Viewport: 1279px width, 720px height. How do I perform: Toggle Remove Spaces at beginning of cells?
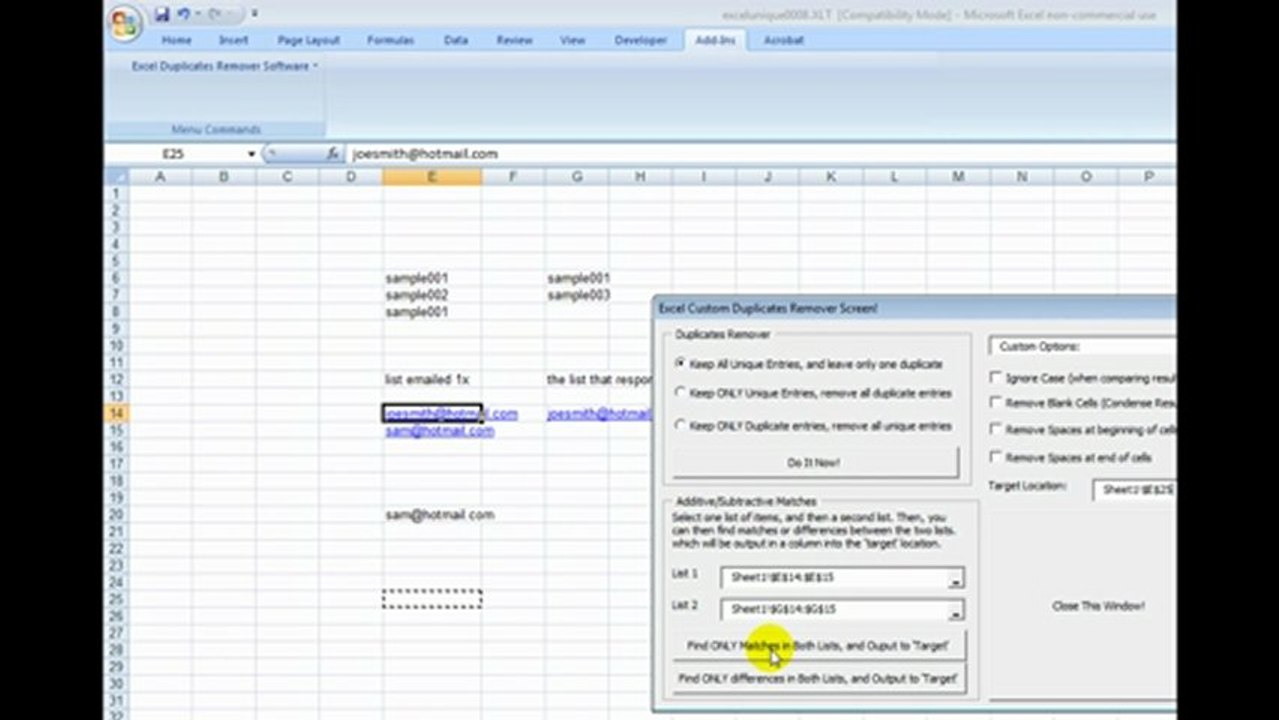(x=996, y=429)
